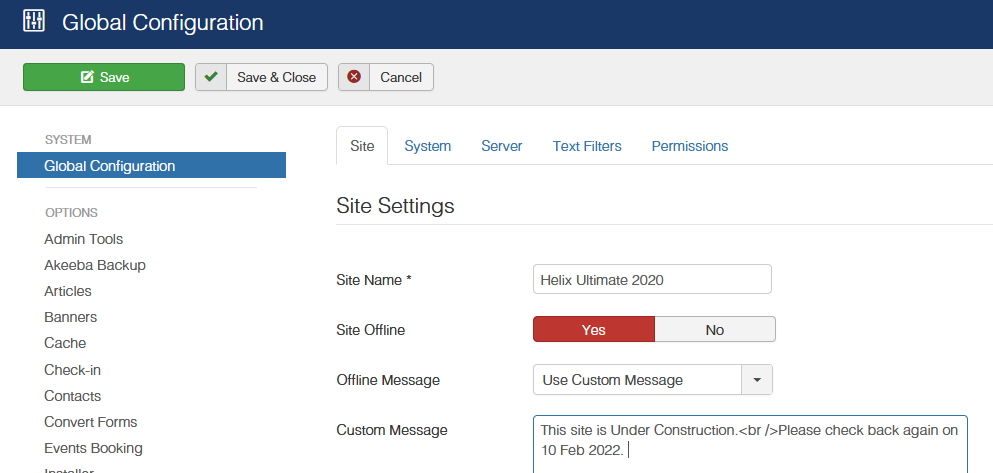
Task: Open the Offline Message dropdown arrow
Action: [x=756, y=380]
